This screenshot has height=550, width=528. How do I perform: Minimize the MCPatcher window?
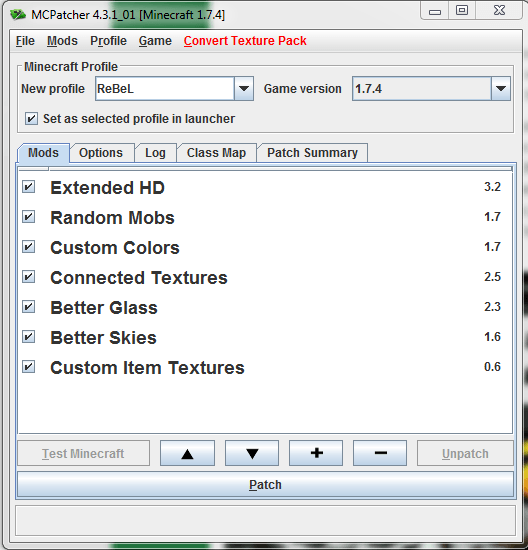(435, 11)
